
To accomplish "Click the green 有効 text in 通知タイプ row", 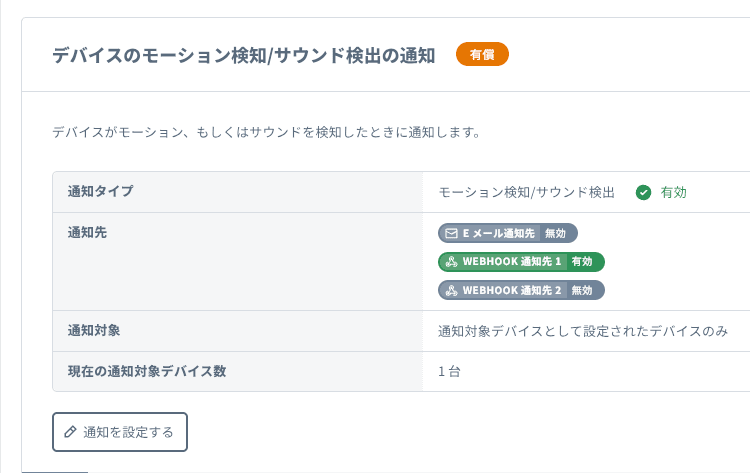I will (673, 192).
